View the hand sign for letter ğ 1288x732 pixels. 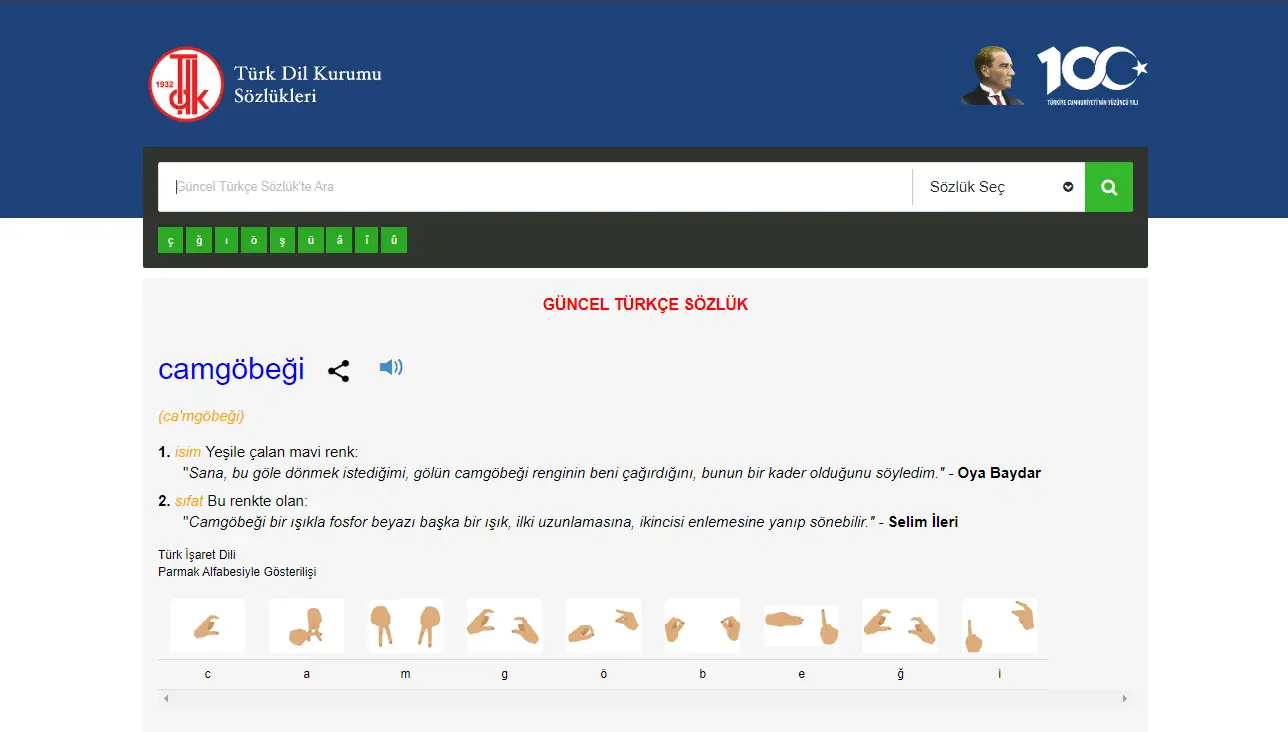click(900, 626)
